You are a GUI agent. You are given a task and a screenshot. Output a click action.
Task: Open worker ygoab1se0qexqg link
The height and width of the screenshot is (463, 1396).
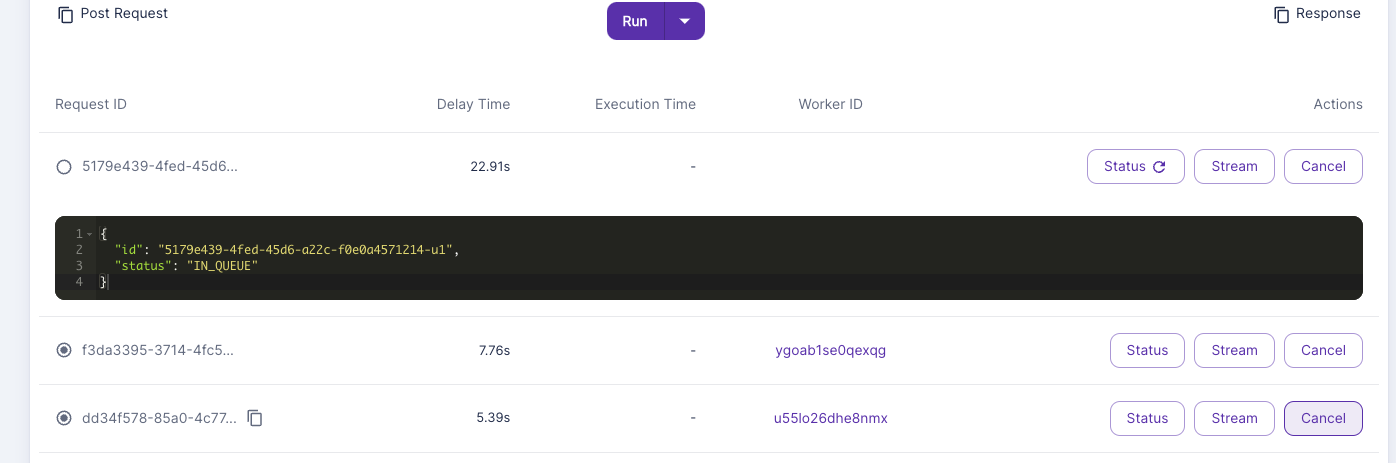pos(831,350)
